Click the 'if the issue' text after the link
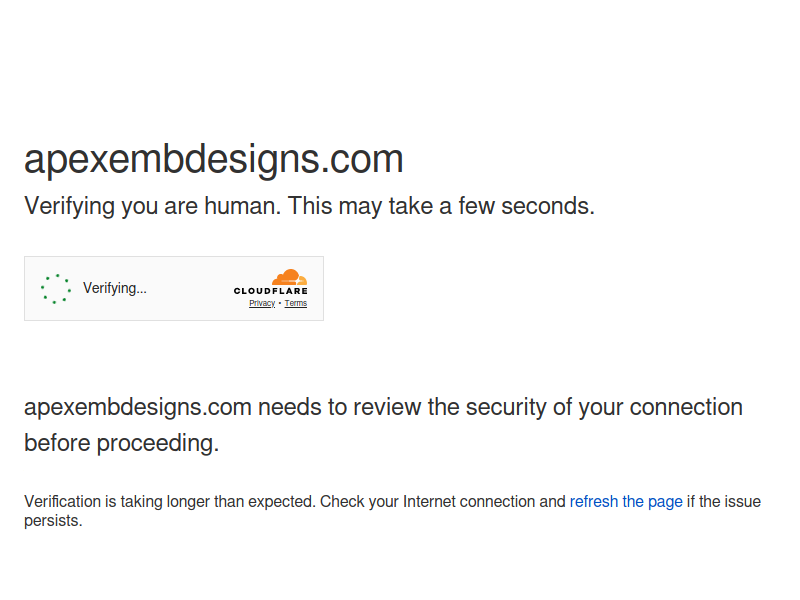 724,502
